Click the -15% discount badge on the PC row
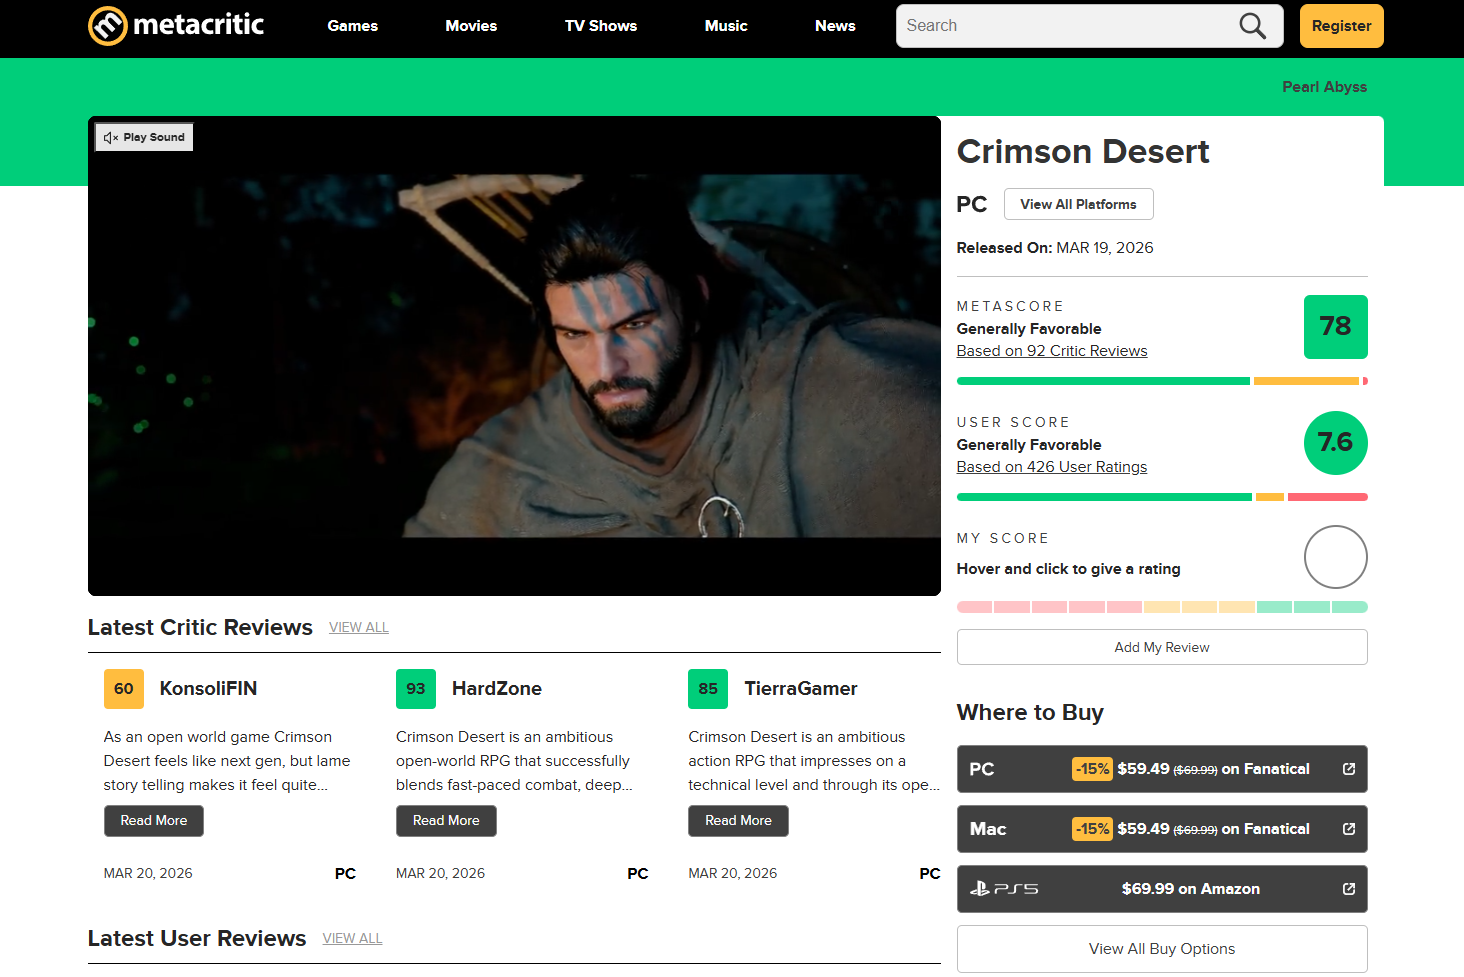This screenshot has width=1464, height=977. (1091, 769)
